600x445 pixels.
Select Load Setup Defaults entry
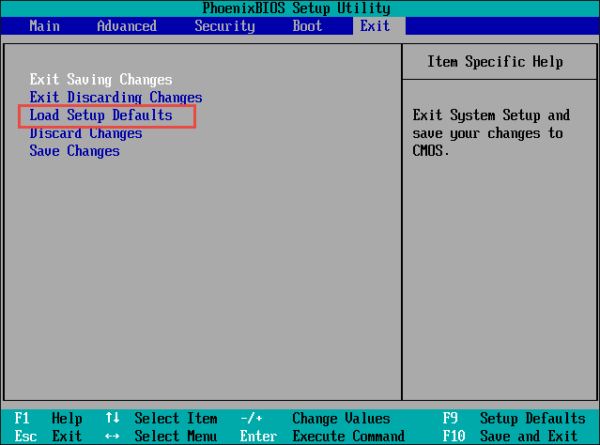point(101,116)
